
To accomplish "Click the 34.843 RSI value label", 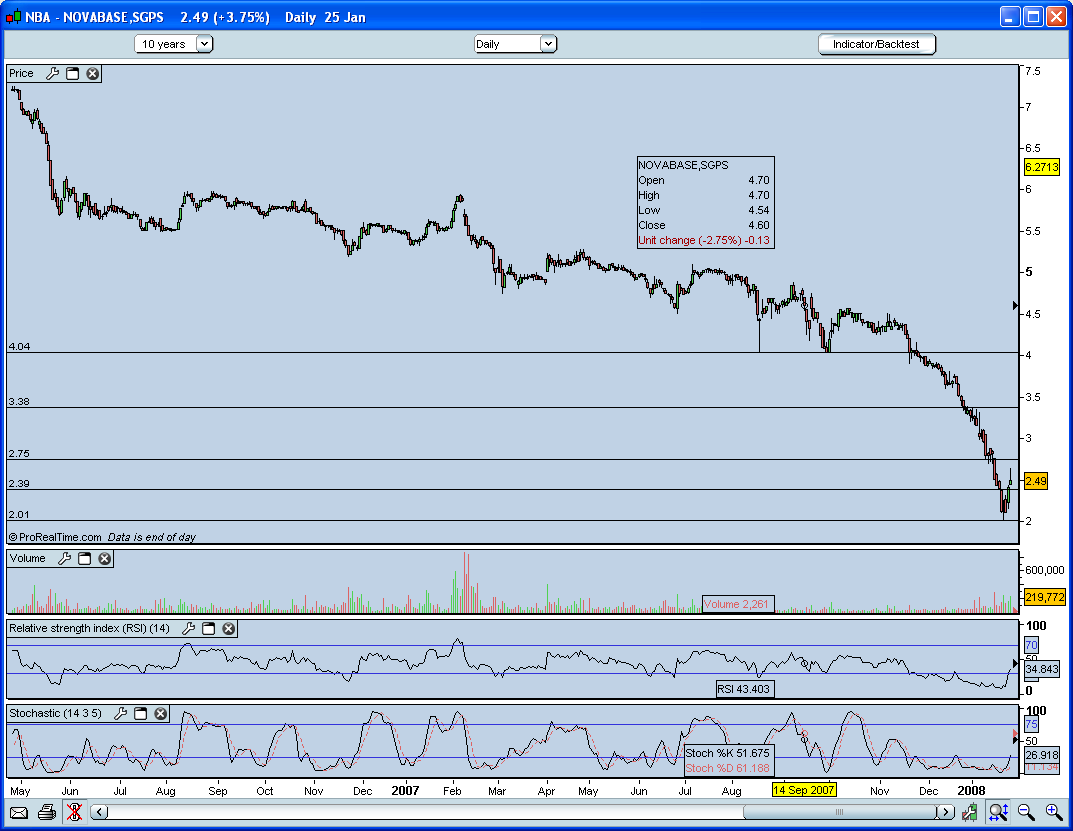I will pos(1042,669).
